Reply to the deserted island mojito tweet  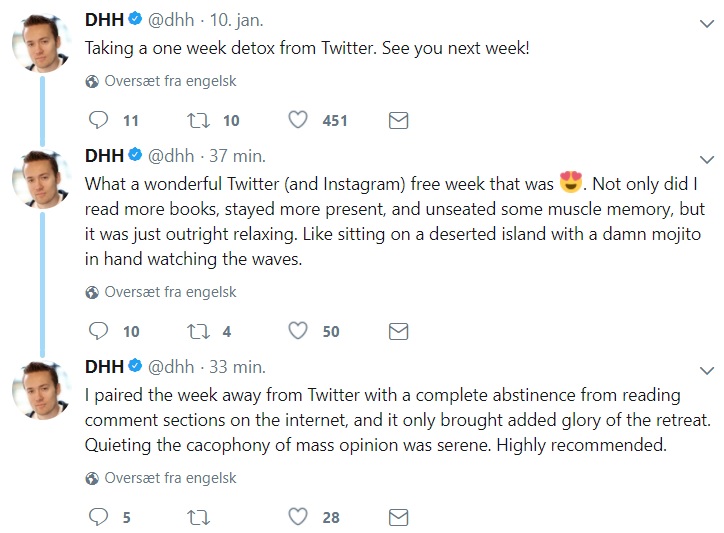coord(98,331)
